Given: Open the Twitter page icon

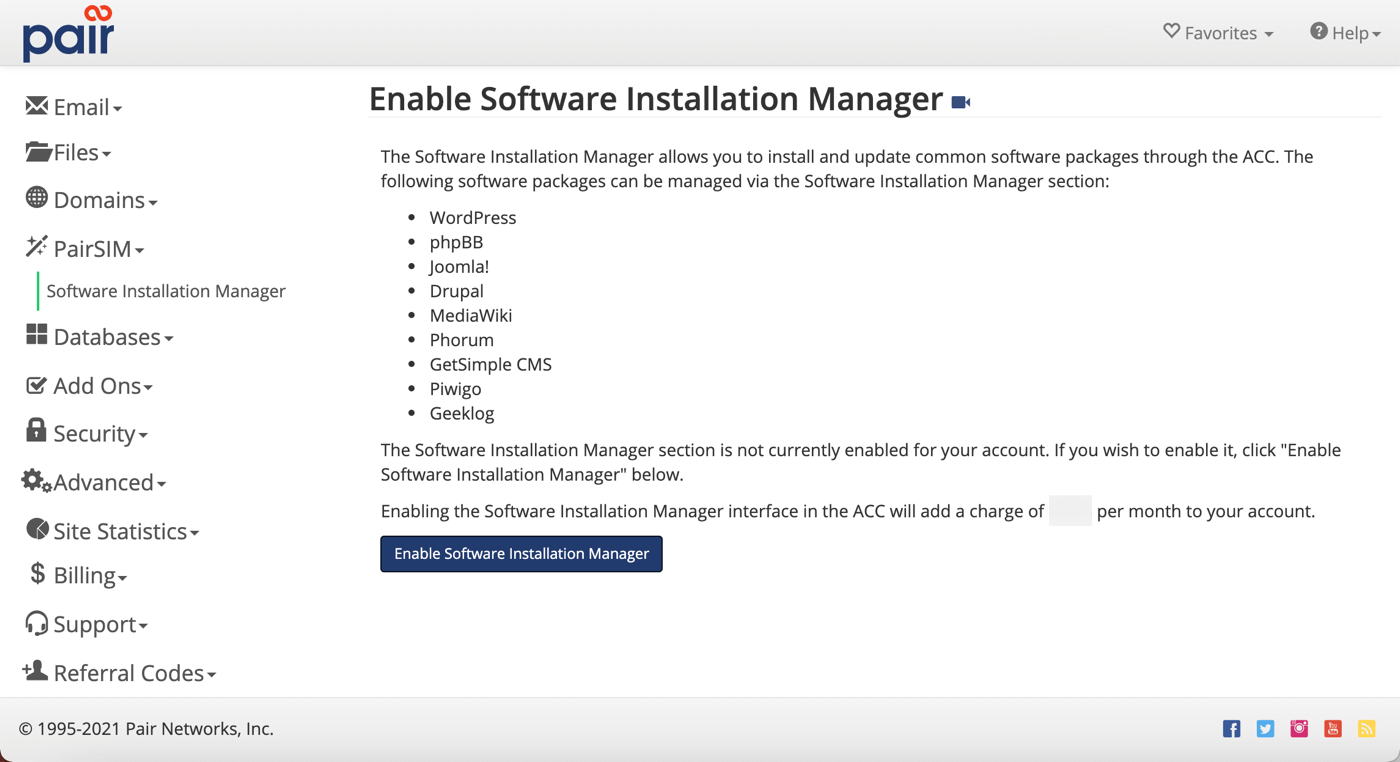Looking at the screenshot, I should tap(1266, 729).
